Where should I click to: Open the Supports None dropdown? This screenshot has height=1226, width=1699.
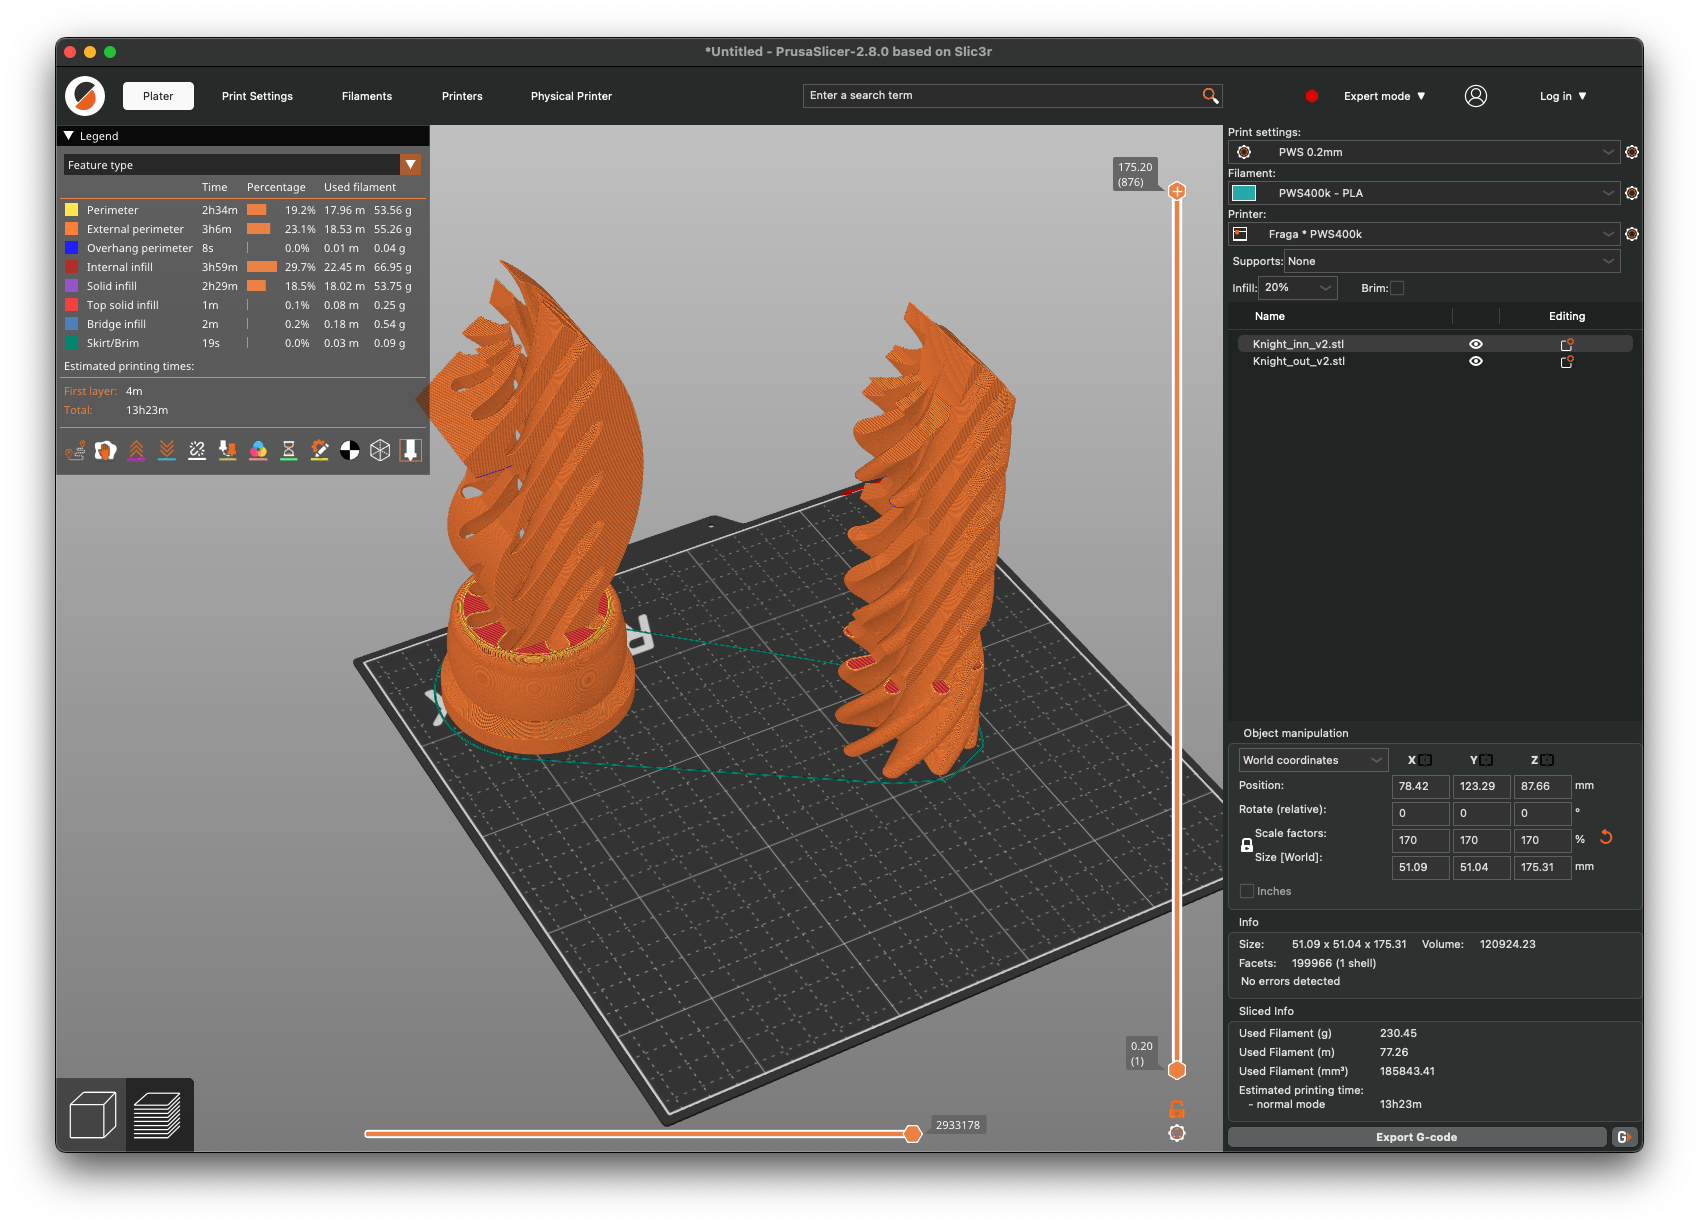[x=1452, y=261]
